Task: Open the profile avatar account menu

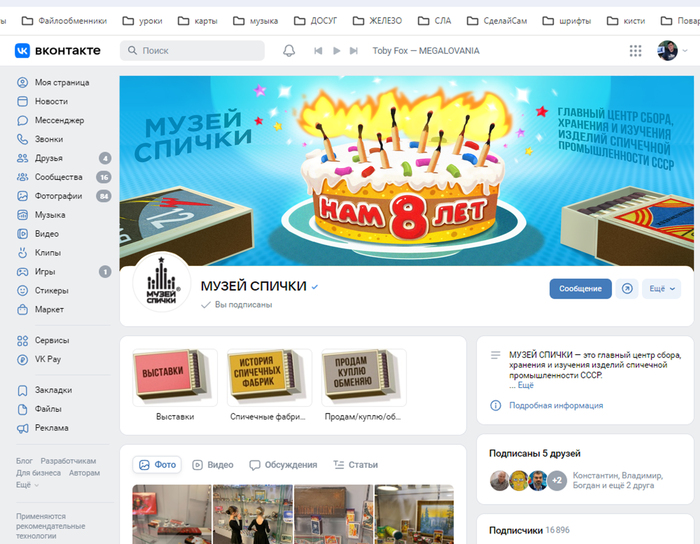Action: [x=672, y=50]
